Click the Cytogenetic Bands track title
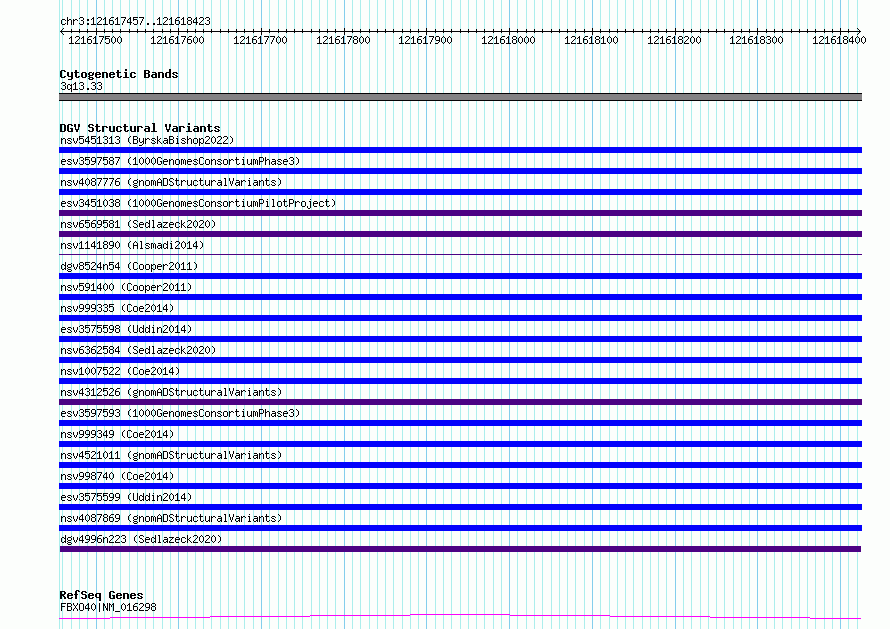 (x=119, y=74)
